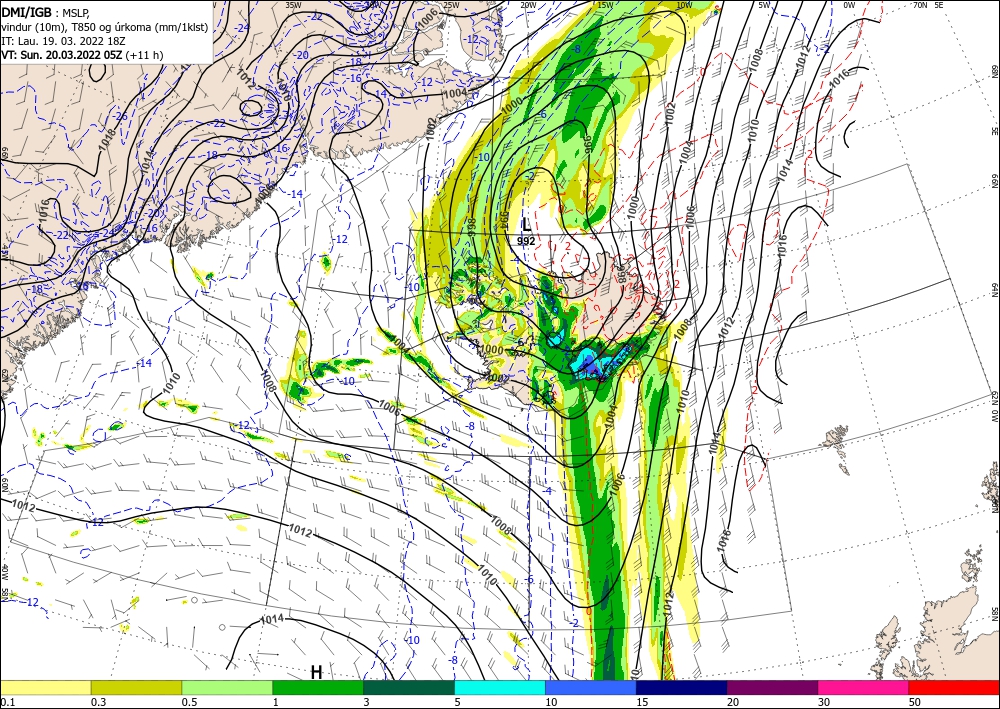Screen dimensions: 1000x709
Task: Click the '35W' longitude label
Action: 293,5
